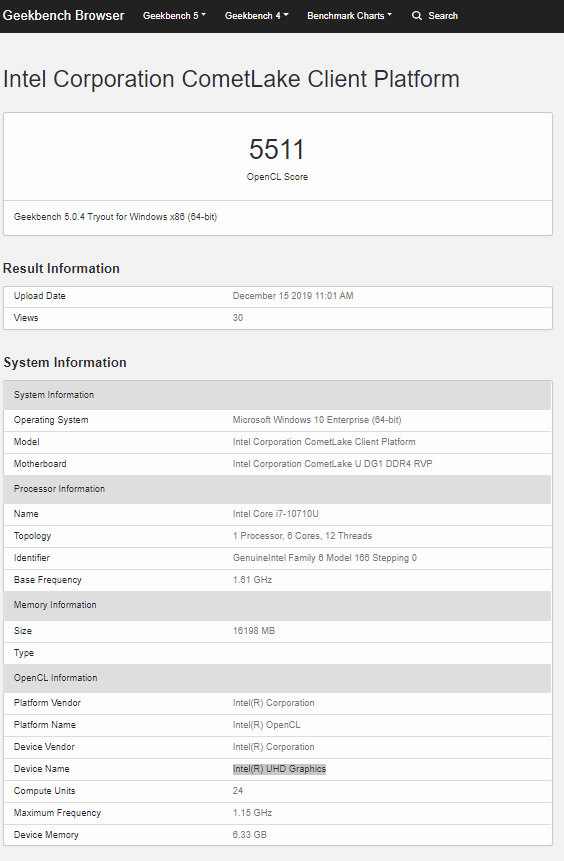
Task: Click the Intel Core i7-10710U processor name
Action: coord(276,514)
